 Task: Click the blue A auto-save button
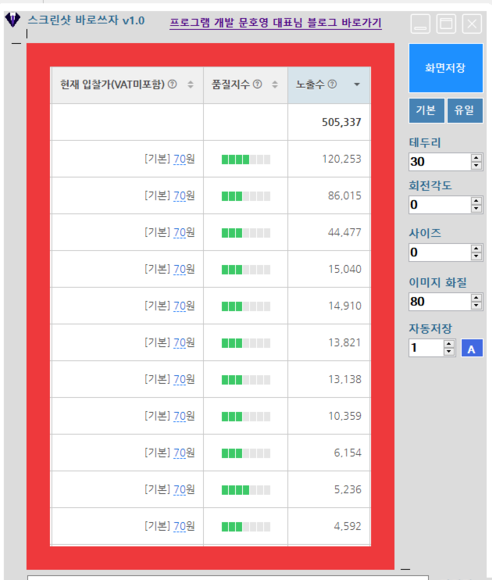[472, 348]
